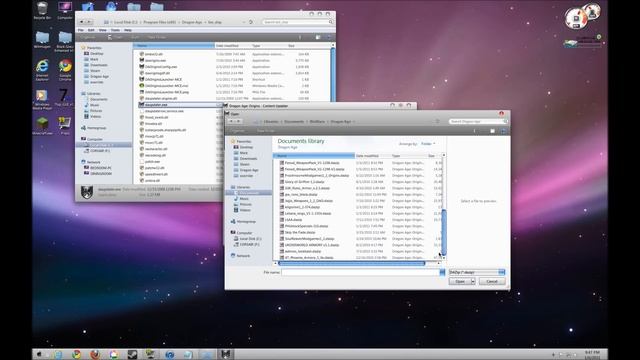
Task: Open the Computer desktop icon
Action: pos(64,10)
